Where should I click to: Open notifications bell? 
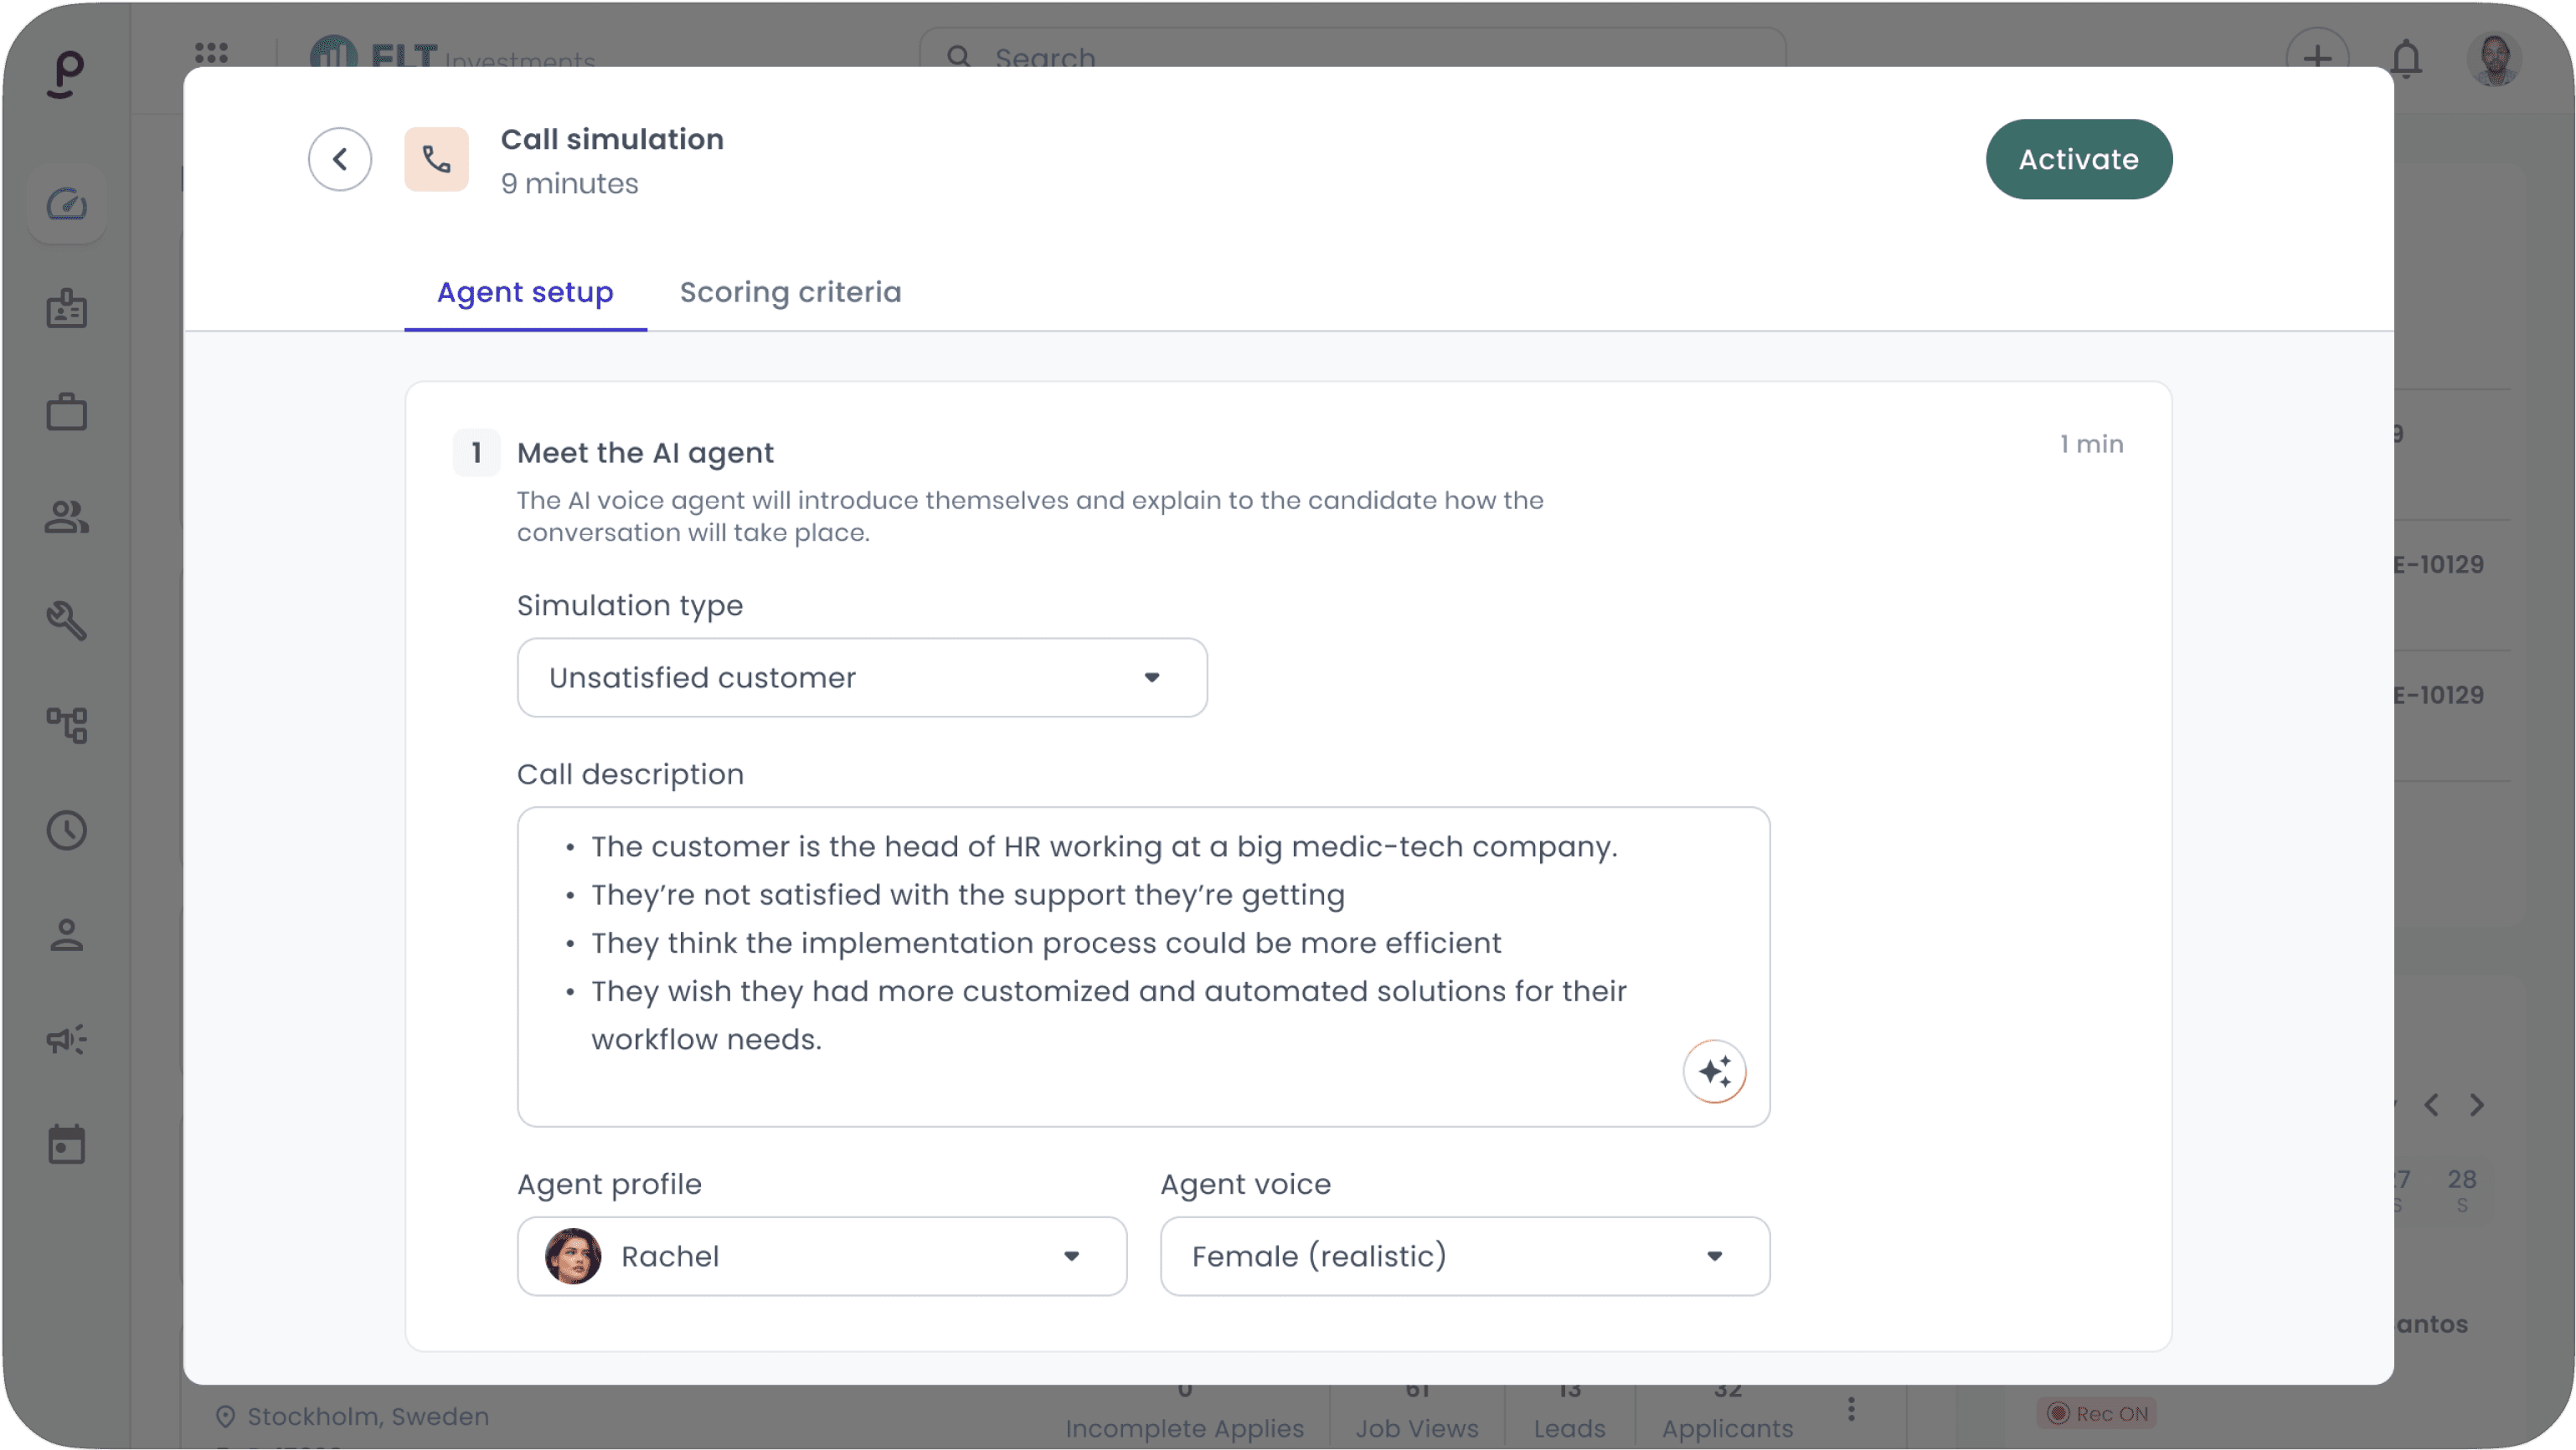pos(2407,58)
